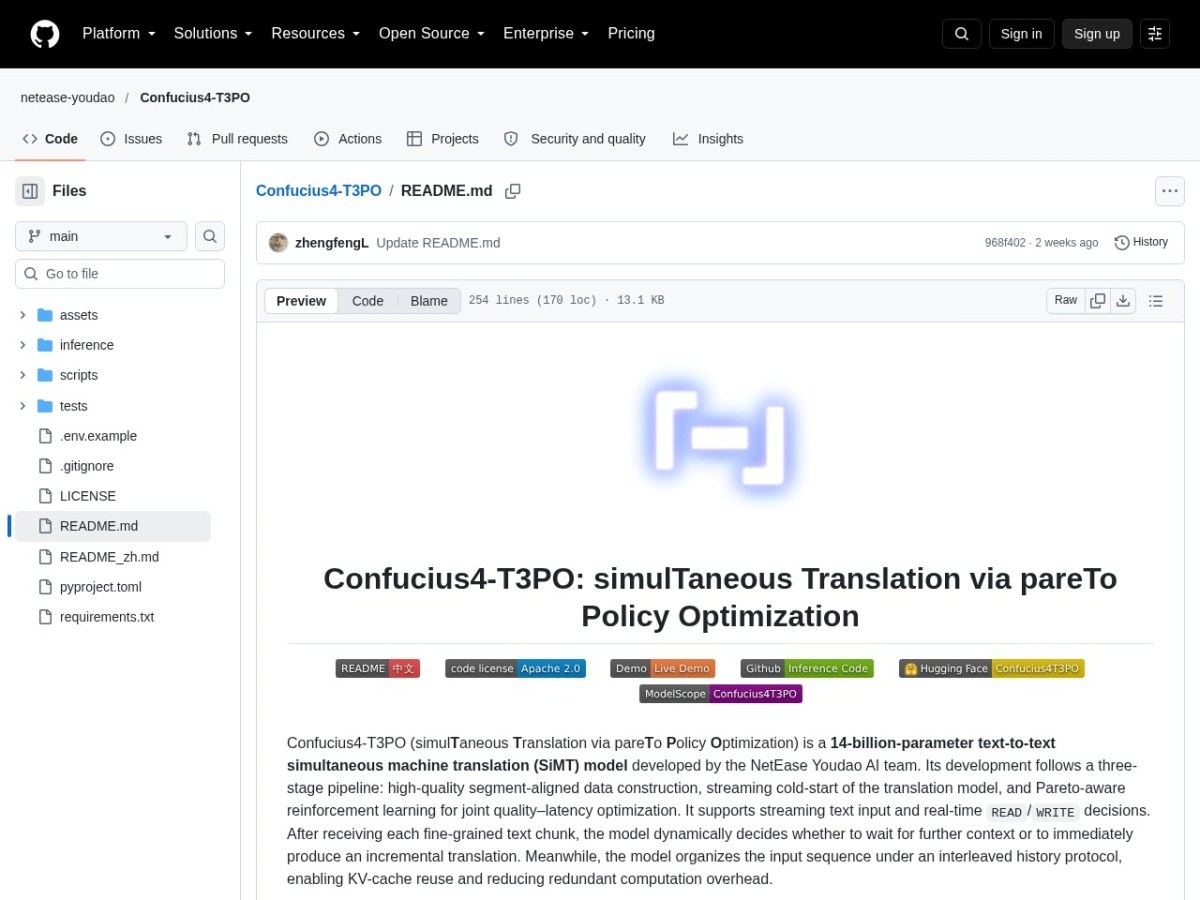This screenshot has height=900, width=1200.
Task: Open the search magnifier in header
Action: (961, 34)
